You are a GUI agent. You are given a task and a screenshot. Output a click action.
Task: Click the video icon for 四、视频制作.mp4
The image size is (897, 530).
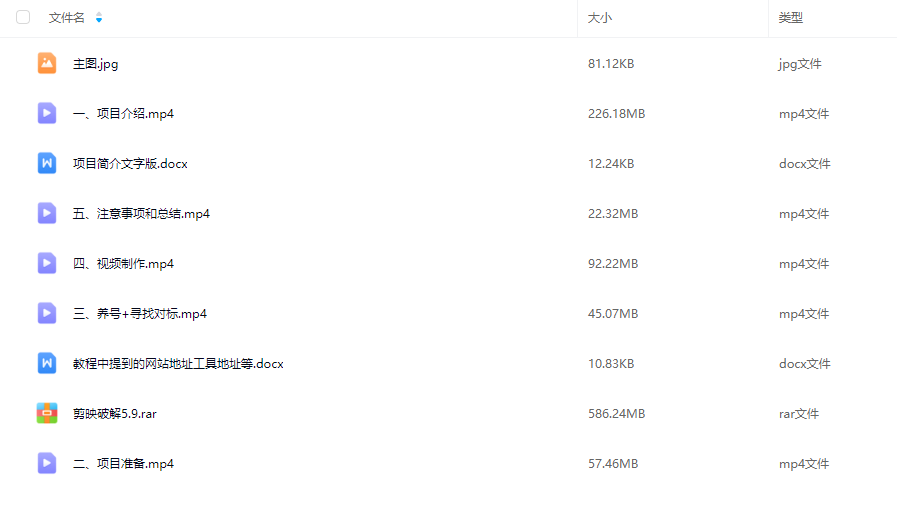click(47, 263)
